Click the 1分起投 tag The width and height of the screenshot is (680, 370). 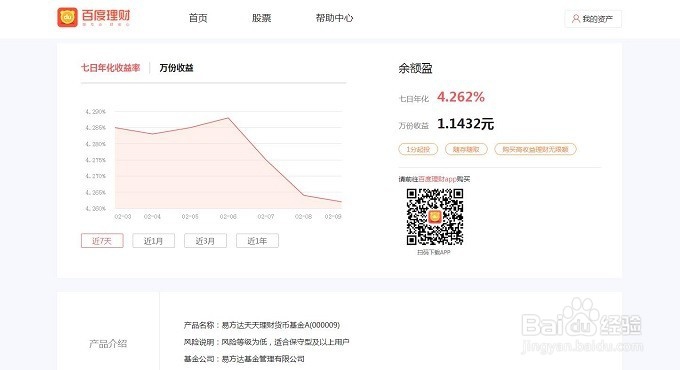tap(418, 149)
